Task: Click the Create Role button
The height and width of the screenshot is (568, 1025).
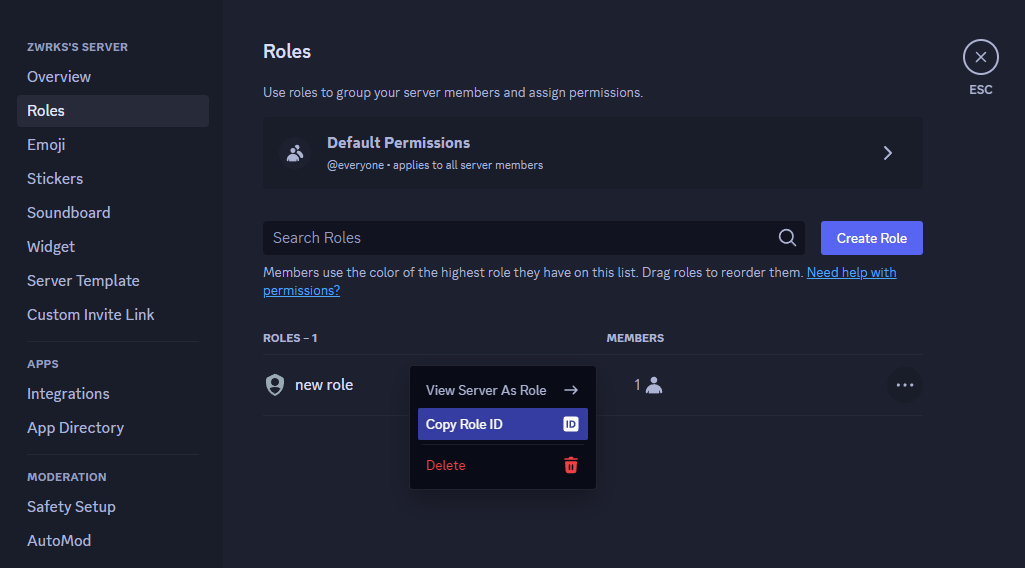Action: point(871,238)
